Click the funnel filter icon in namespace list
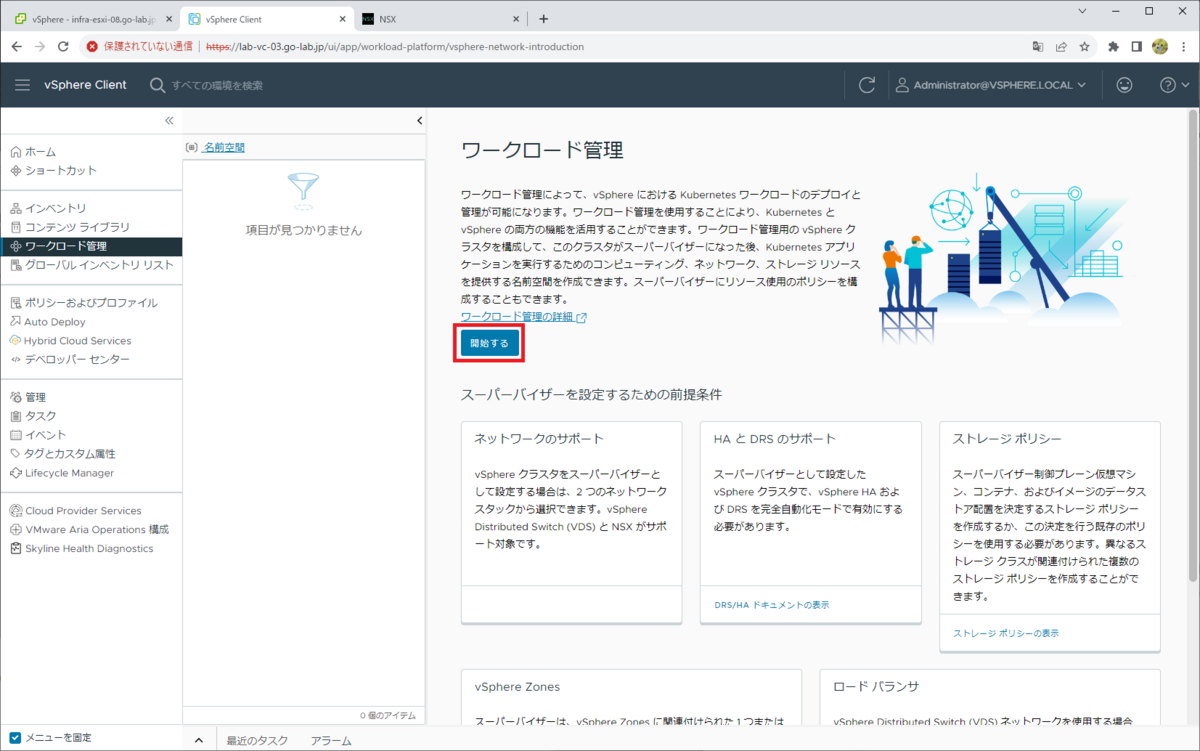This screenshot has width=1200, height=751. (x=303, y=190)
